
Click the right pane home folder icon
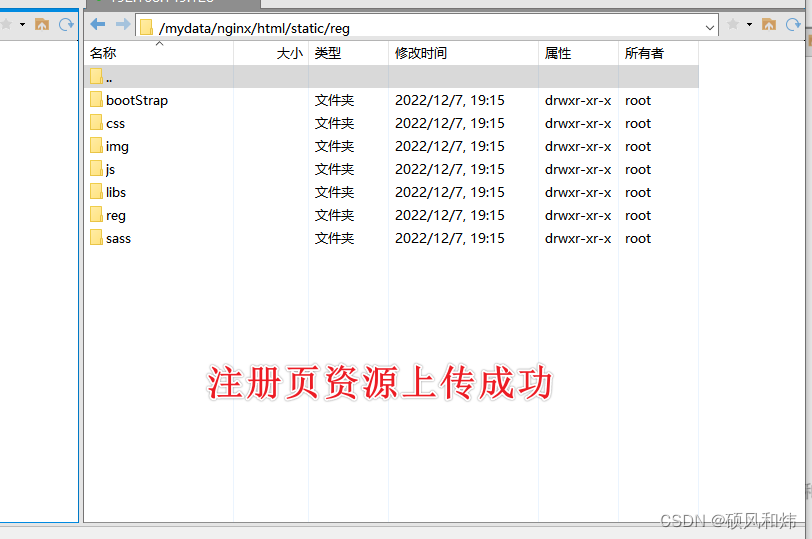[769, 24]
